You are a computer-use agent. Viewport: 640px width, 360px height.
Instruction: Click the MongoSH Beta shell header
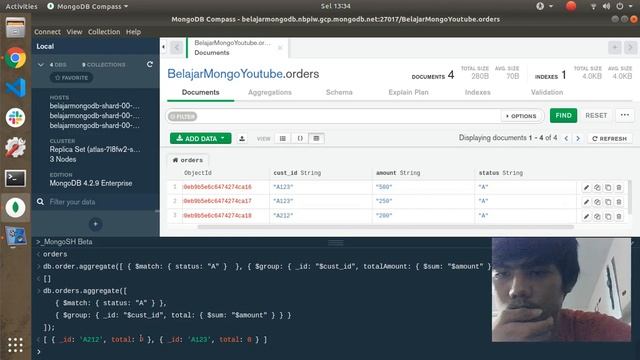coord(64,242)
